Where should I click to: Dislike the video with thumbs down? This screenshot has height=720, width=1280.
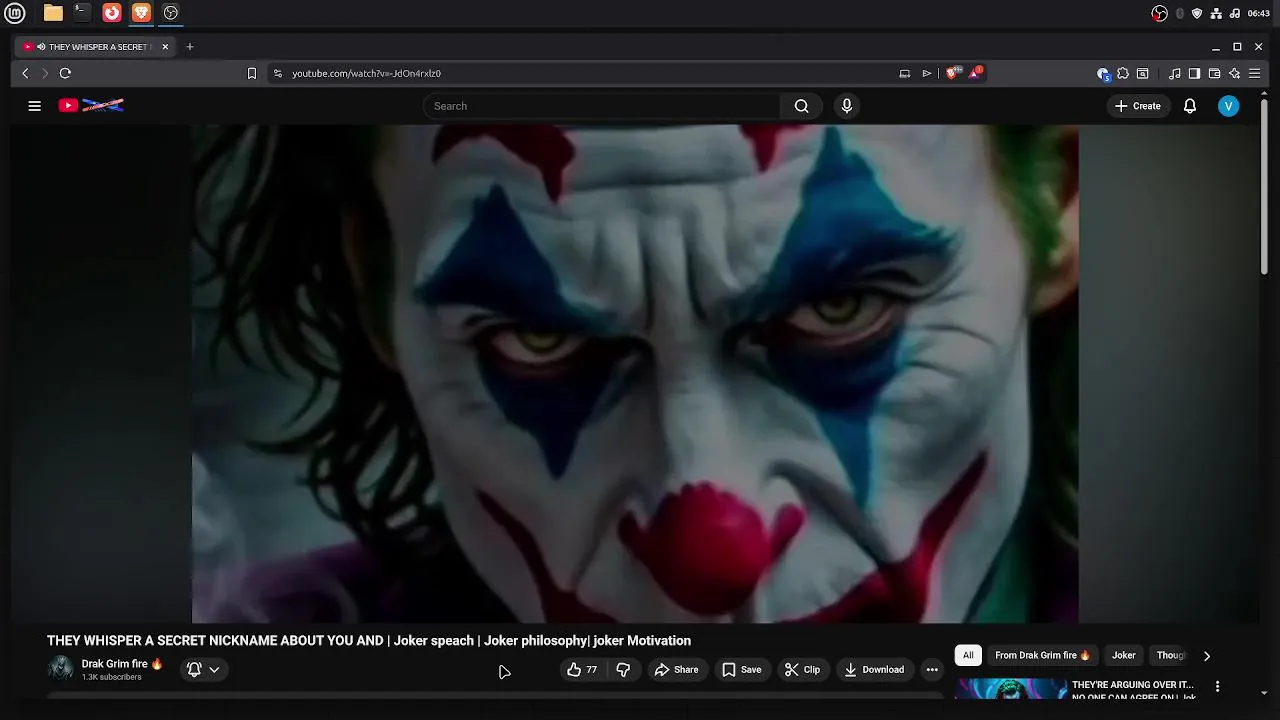coord(623,670)
